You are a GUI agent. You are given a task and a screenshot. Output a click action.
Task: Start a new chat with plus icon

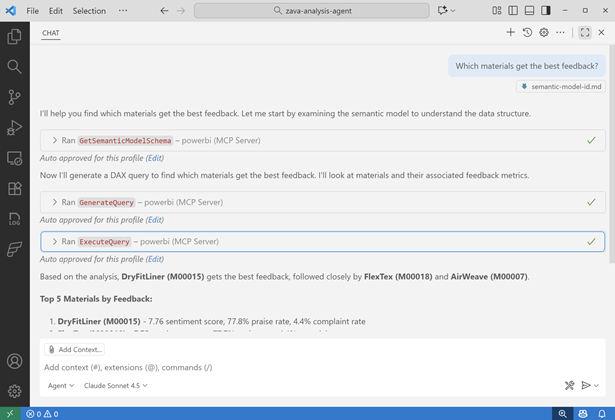pyautogui.click(x=510, y=33)
